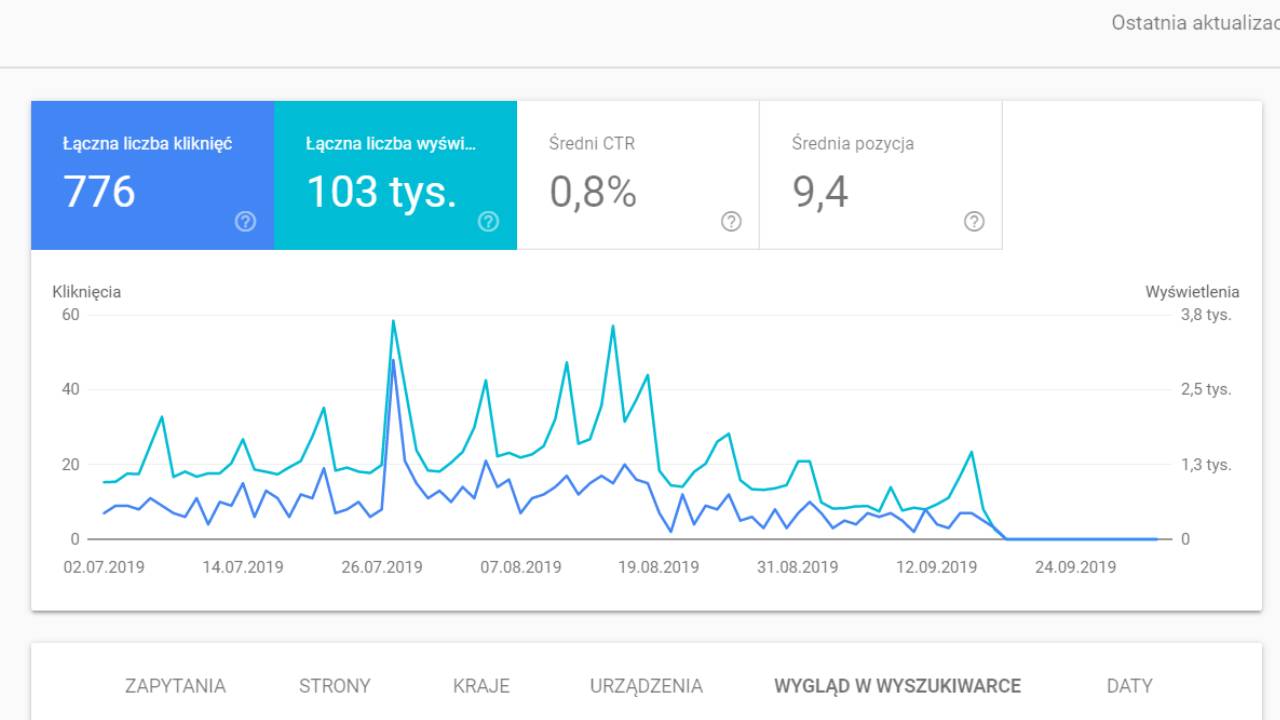Click the 14.07.2019 date label
The image size is (1280, 720).
[x=243, y=567]
